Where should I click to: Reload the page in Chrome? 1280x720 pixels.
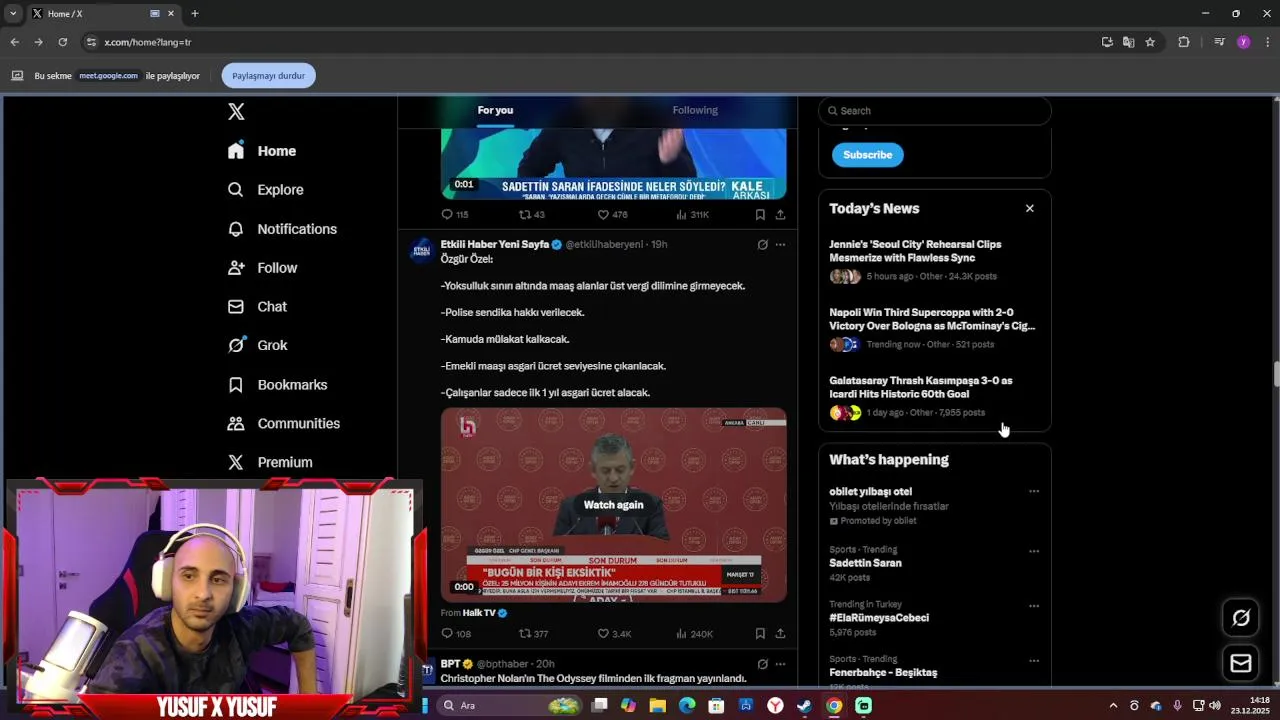click(62, 42)
